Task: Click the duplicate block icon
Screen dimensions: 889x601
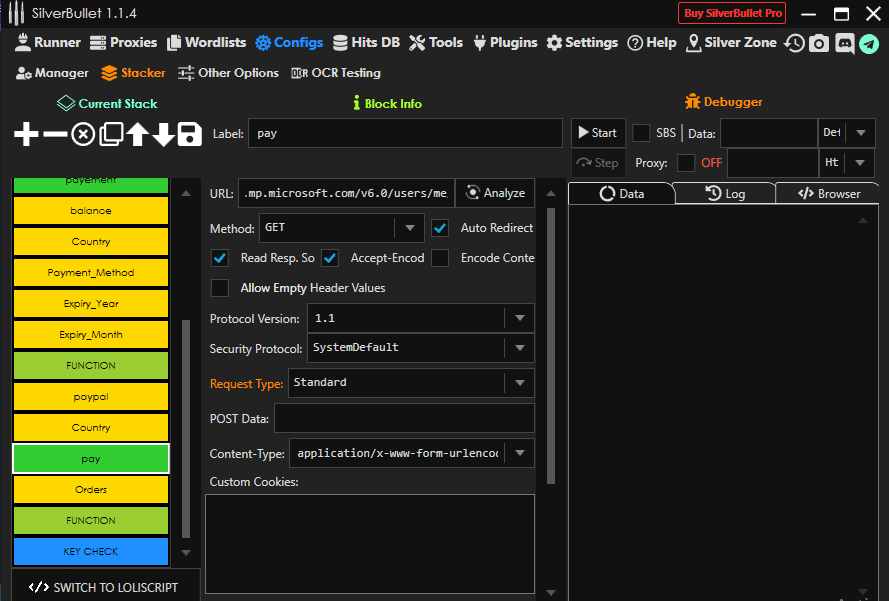Action: 111,134
